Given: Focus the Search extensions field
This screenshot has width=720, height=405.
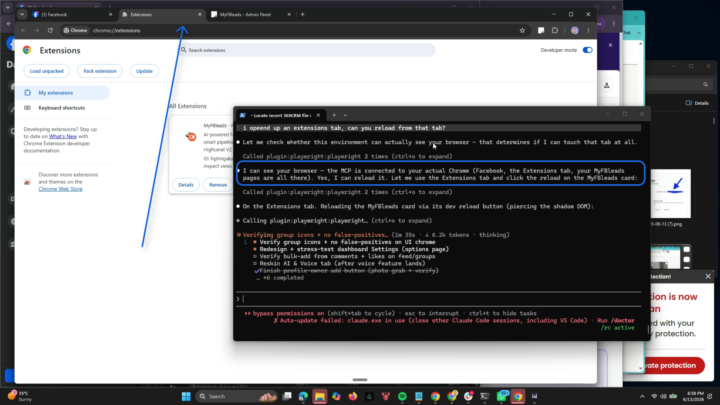Looking at the screenshot, I should click(307, 50).
